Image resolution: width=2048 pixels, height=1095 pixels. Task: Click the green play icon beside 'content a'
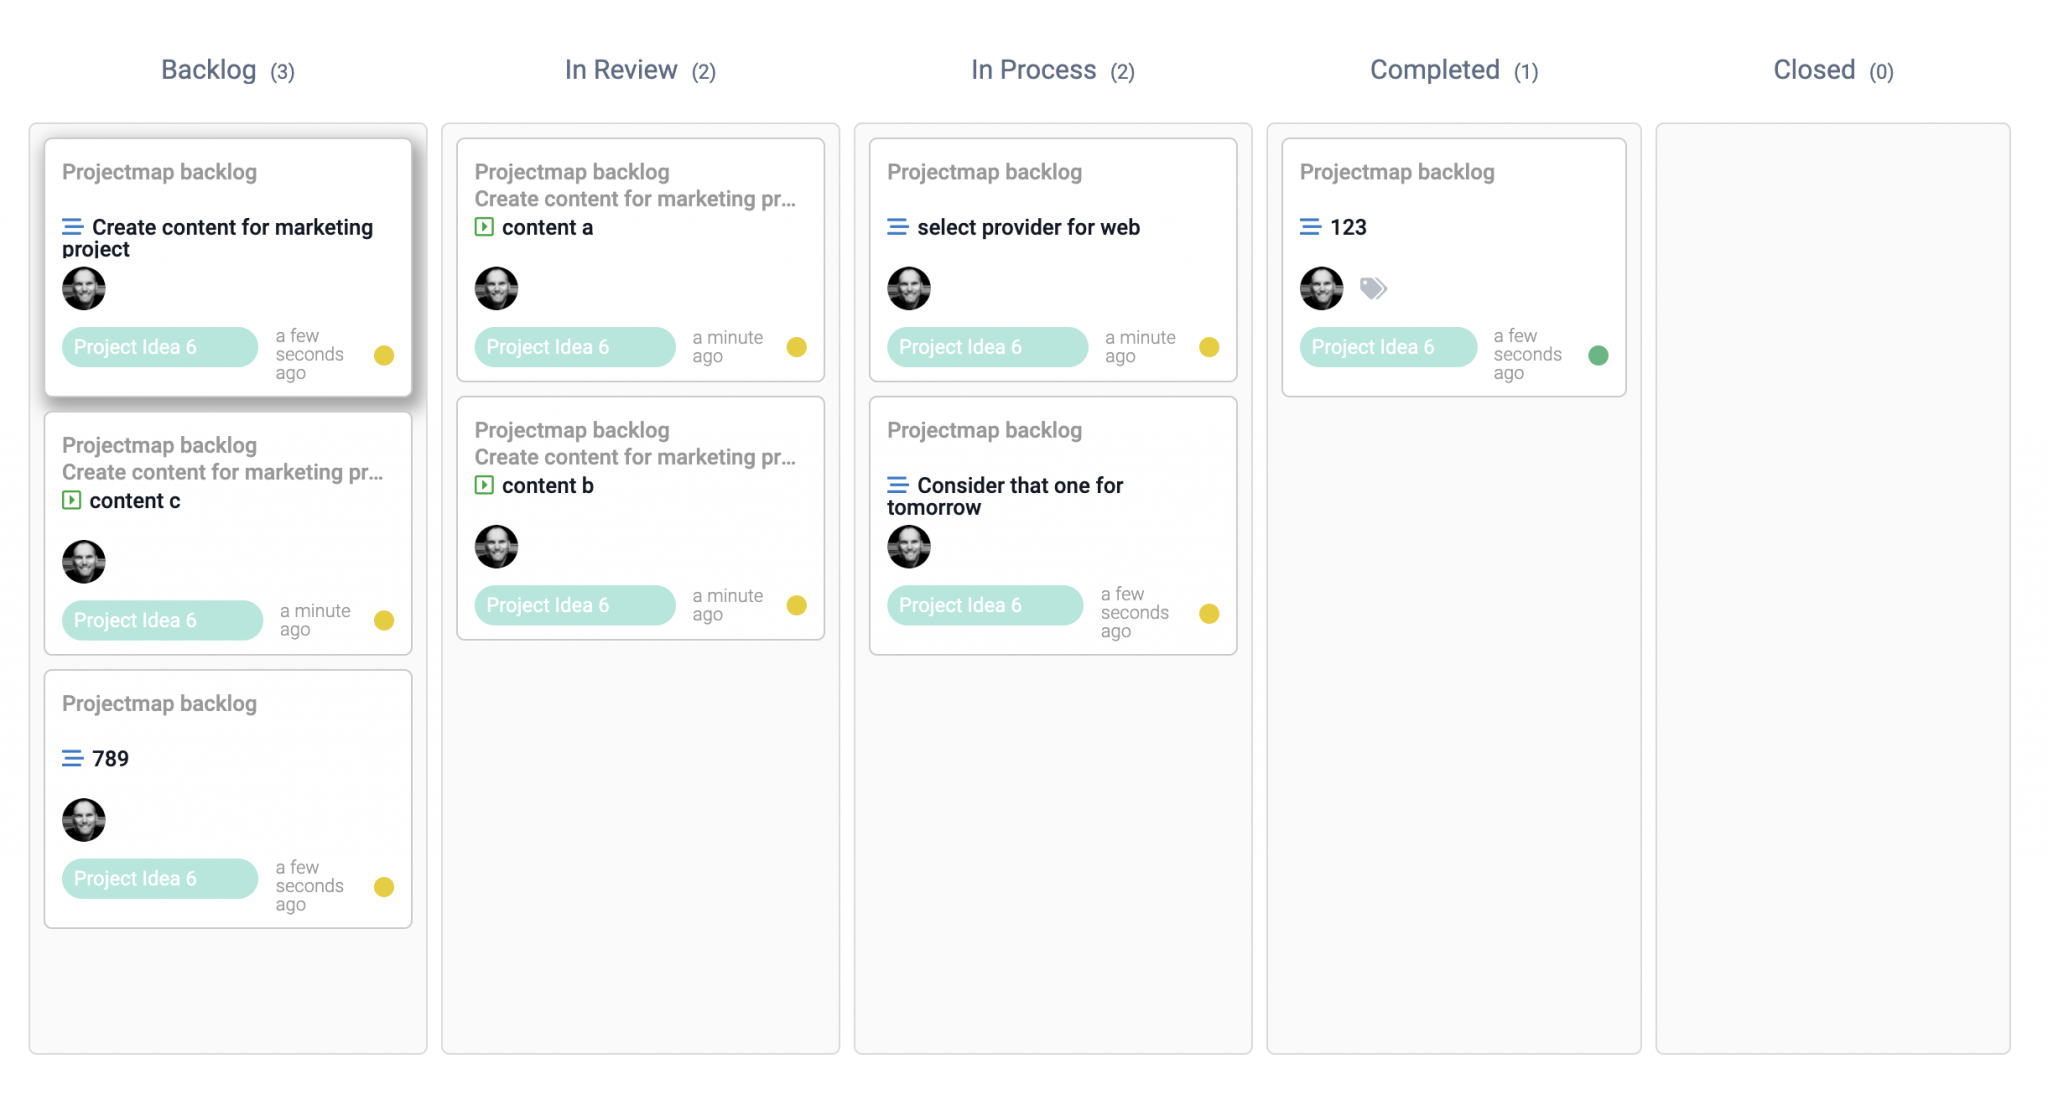coord(484,227)
